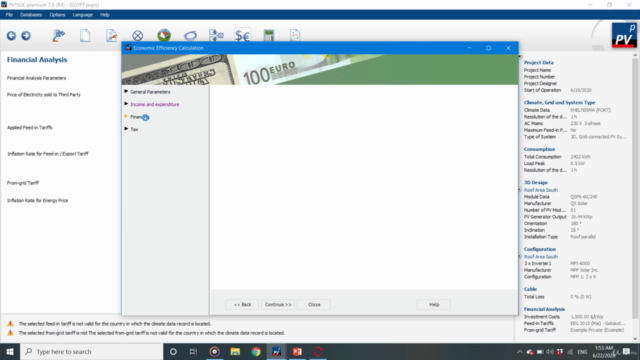Open the Windows Start menu
This screenshot has width=640, height=360.
[10, 351]
